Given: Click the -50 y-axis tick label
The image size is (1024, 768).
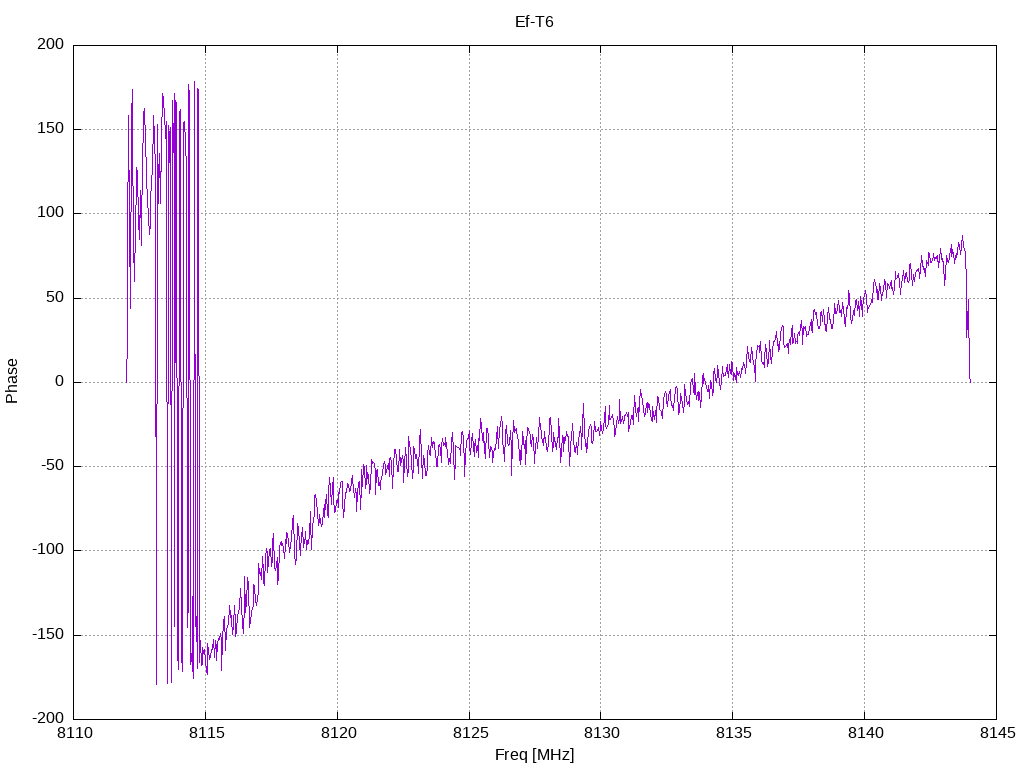Looking at the screenshot, I should click(53, 466).
